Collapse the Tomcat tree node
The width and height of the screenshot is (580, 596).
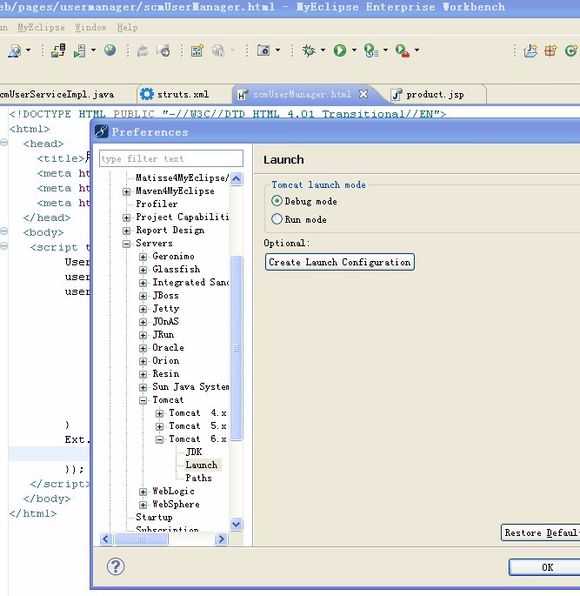(143, 400)
